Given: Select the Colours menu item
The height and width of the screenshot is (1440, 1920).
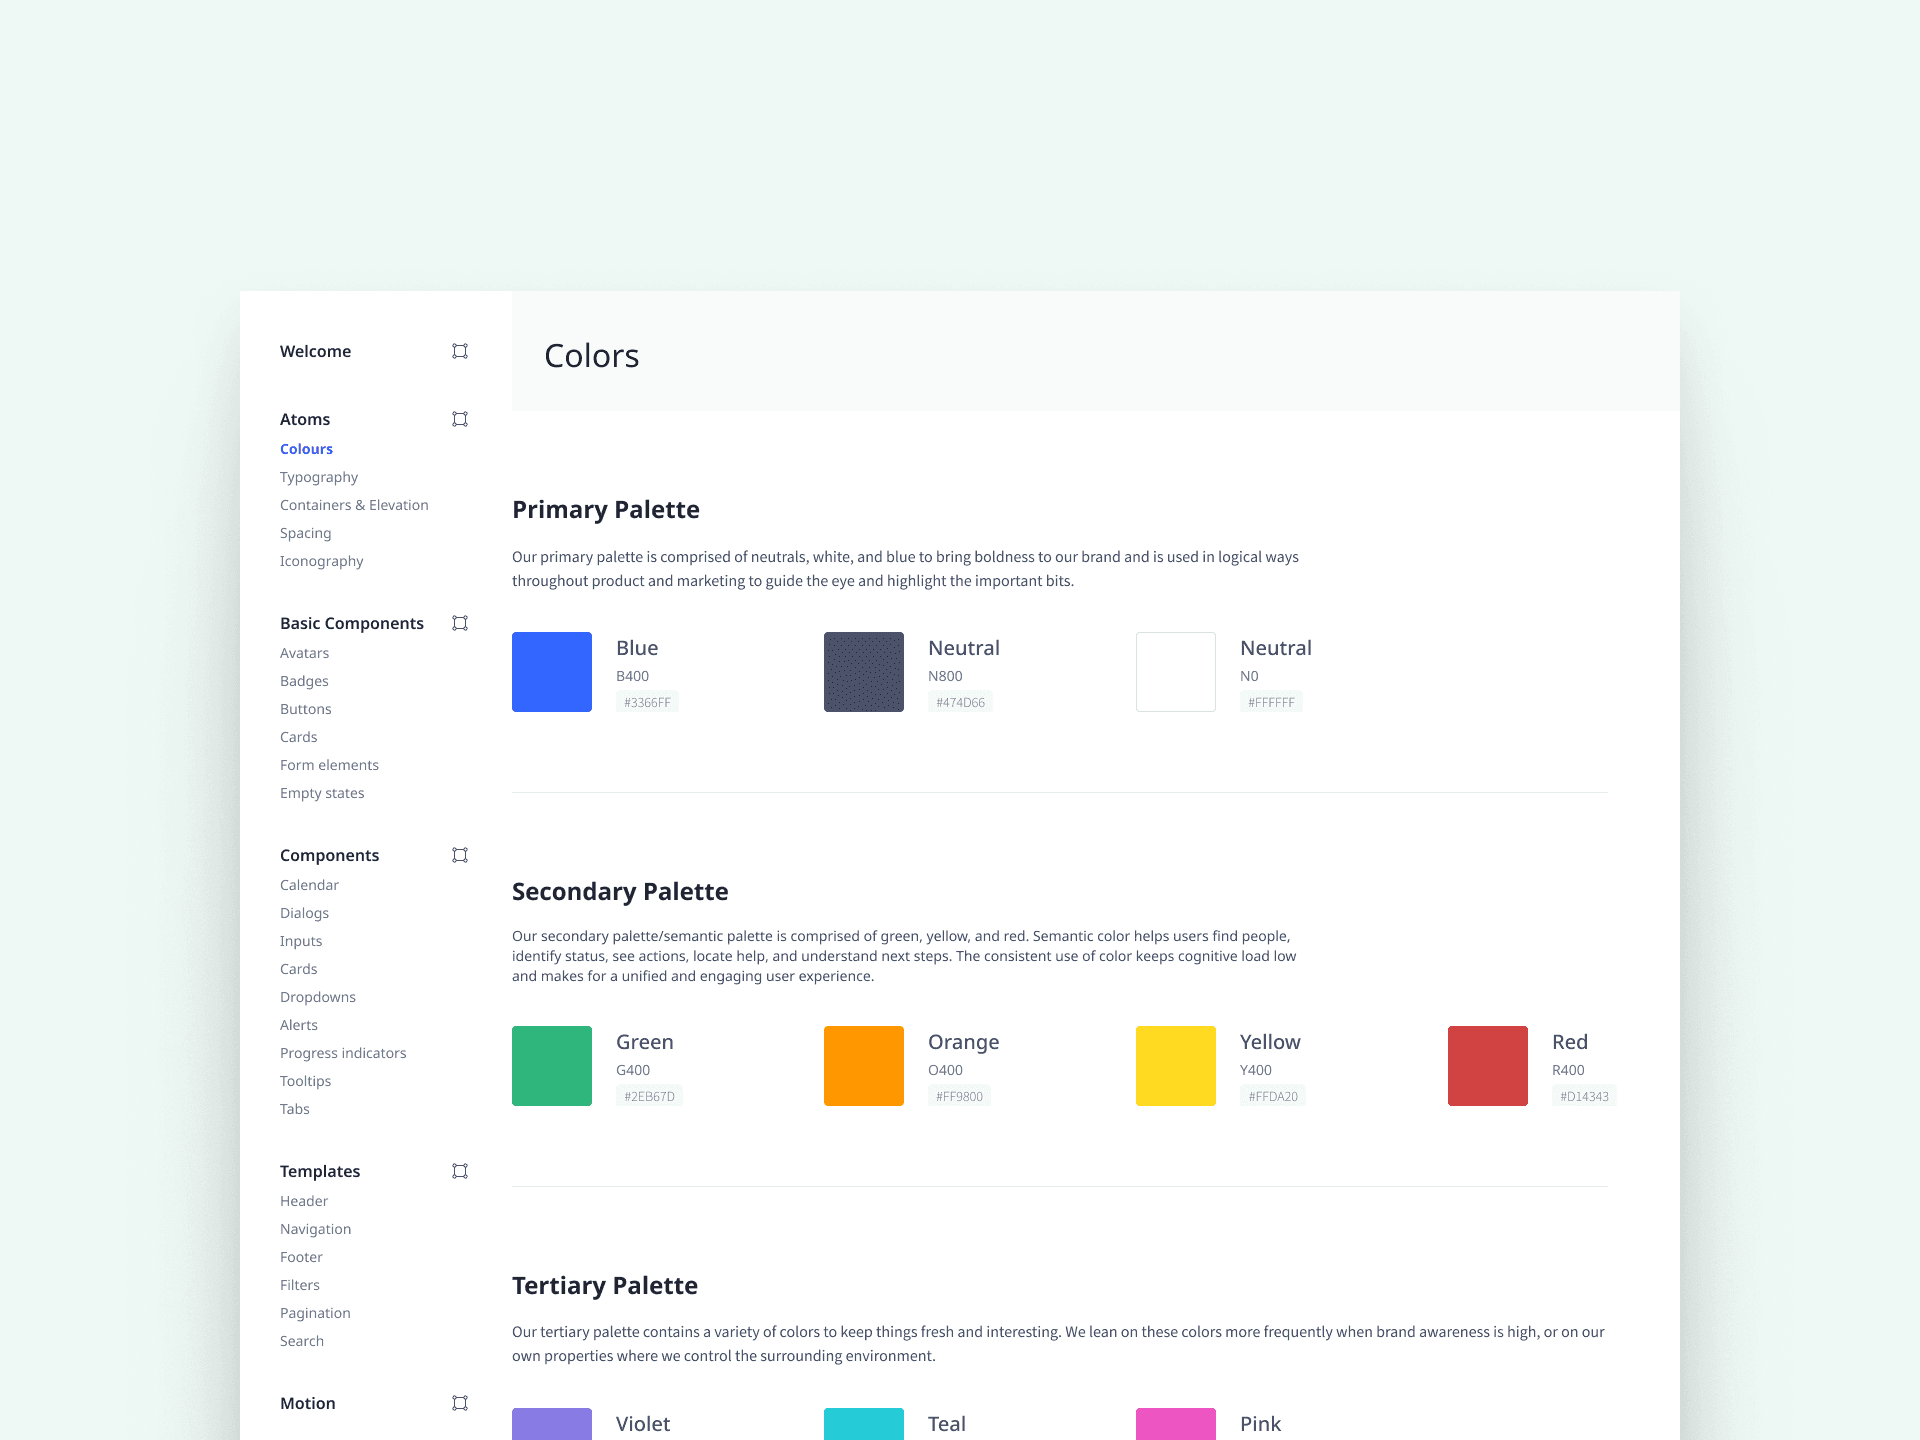Looking at the screenshot, I should (307, 449).
